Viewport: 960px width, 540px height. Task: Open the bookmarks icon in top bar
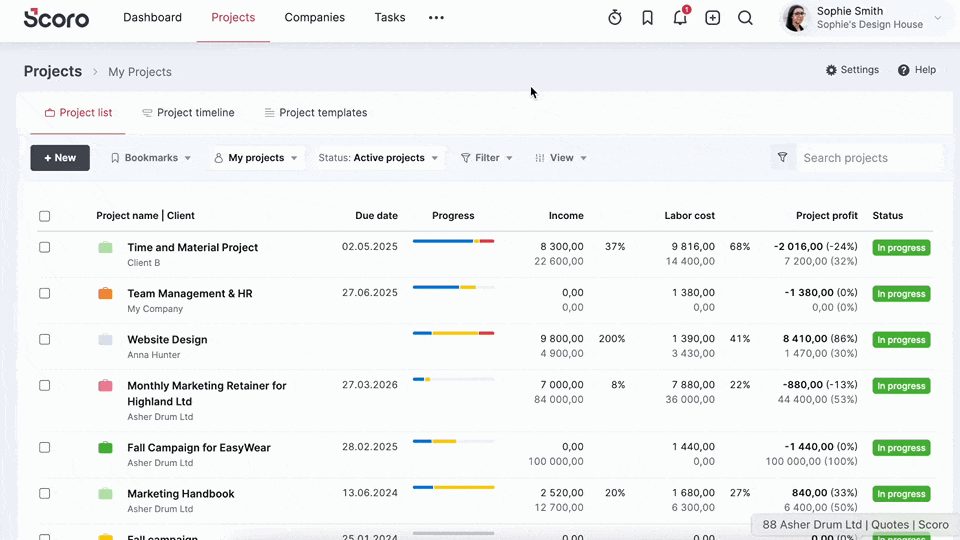(x=647, y=18)
